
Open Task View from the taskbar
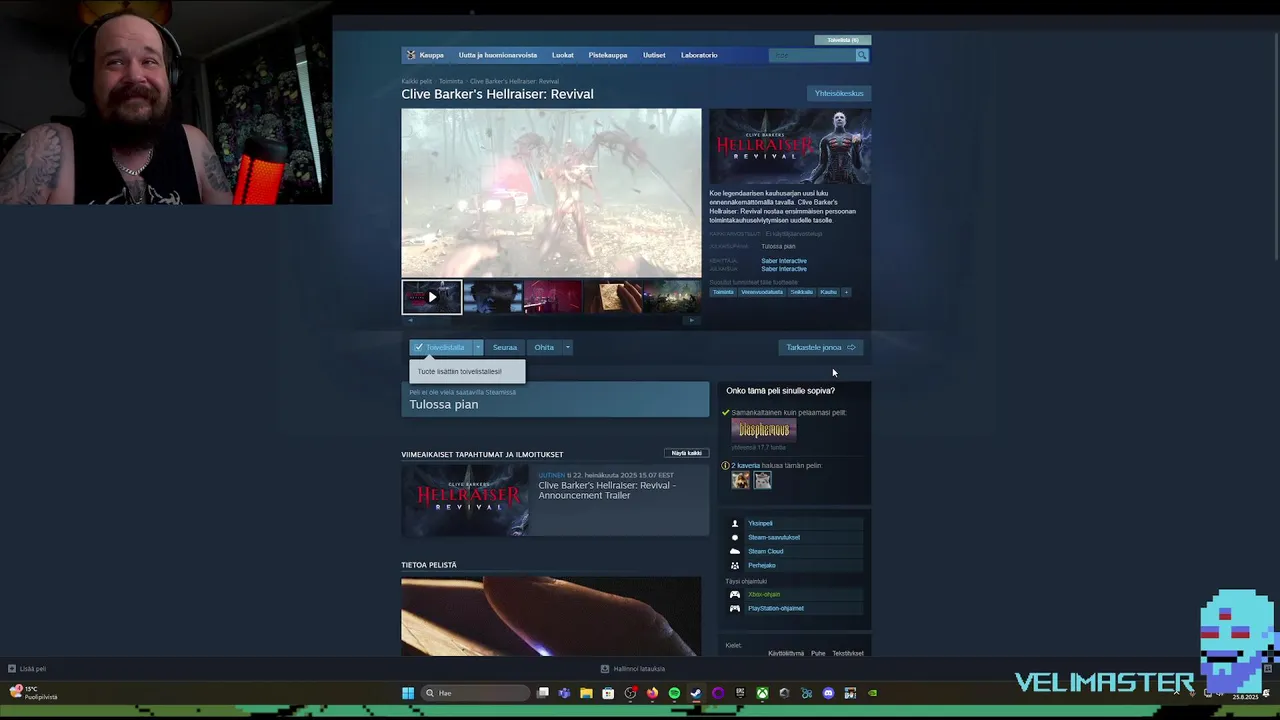pyautogui.click(x=543, y=693)
